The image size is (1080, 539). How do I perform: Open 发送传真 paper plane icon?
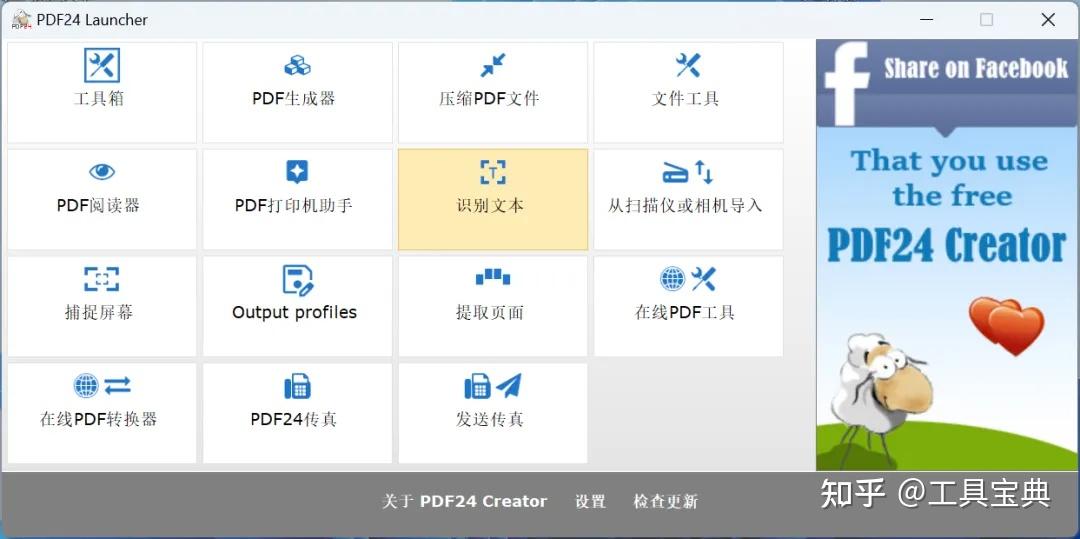pos(493,385)
